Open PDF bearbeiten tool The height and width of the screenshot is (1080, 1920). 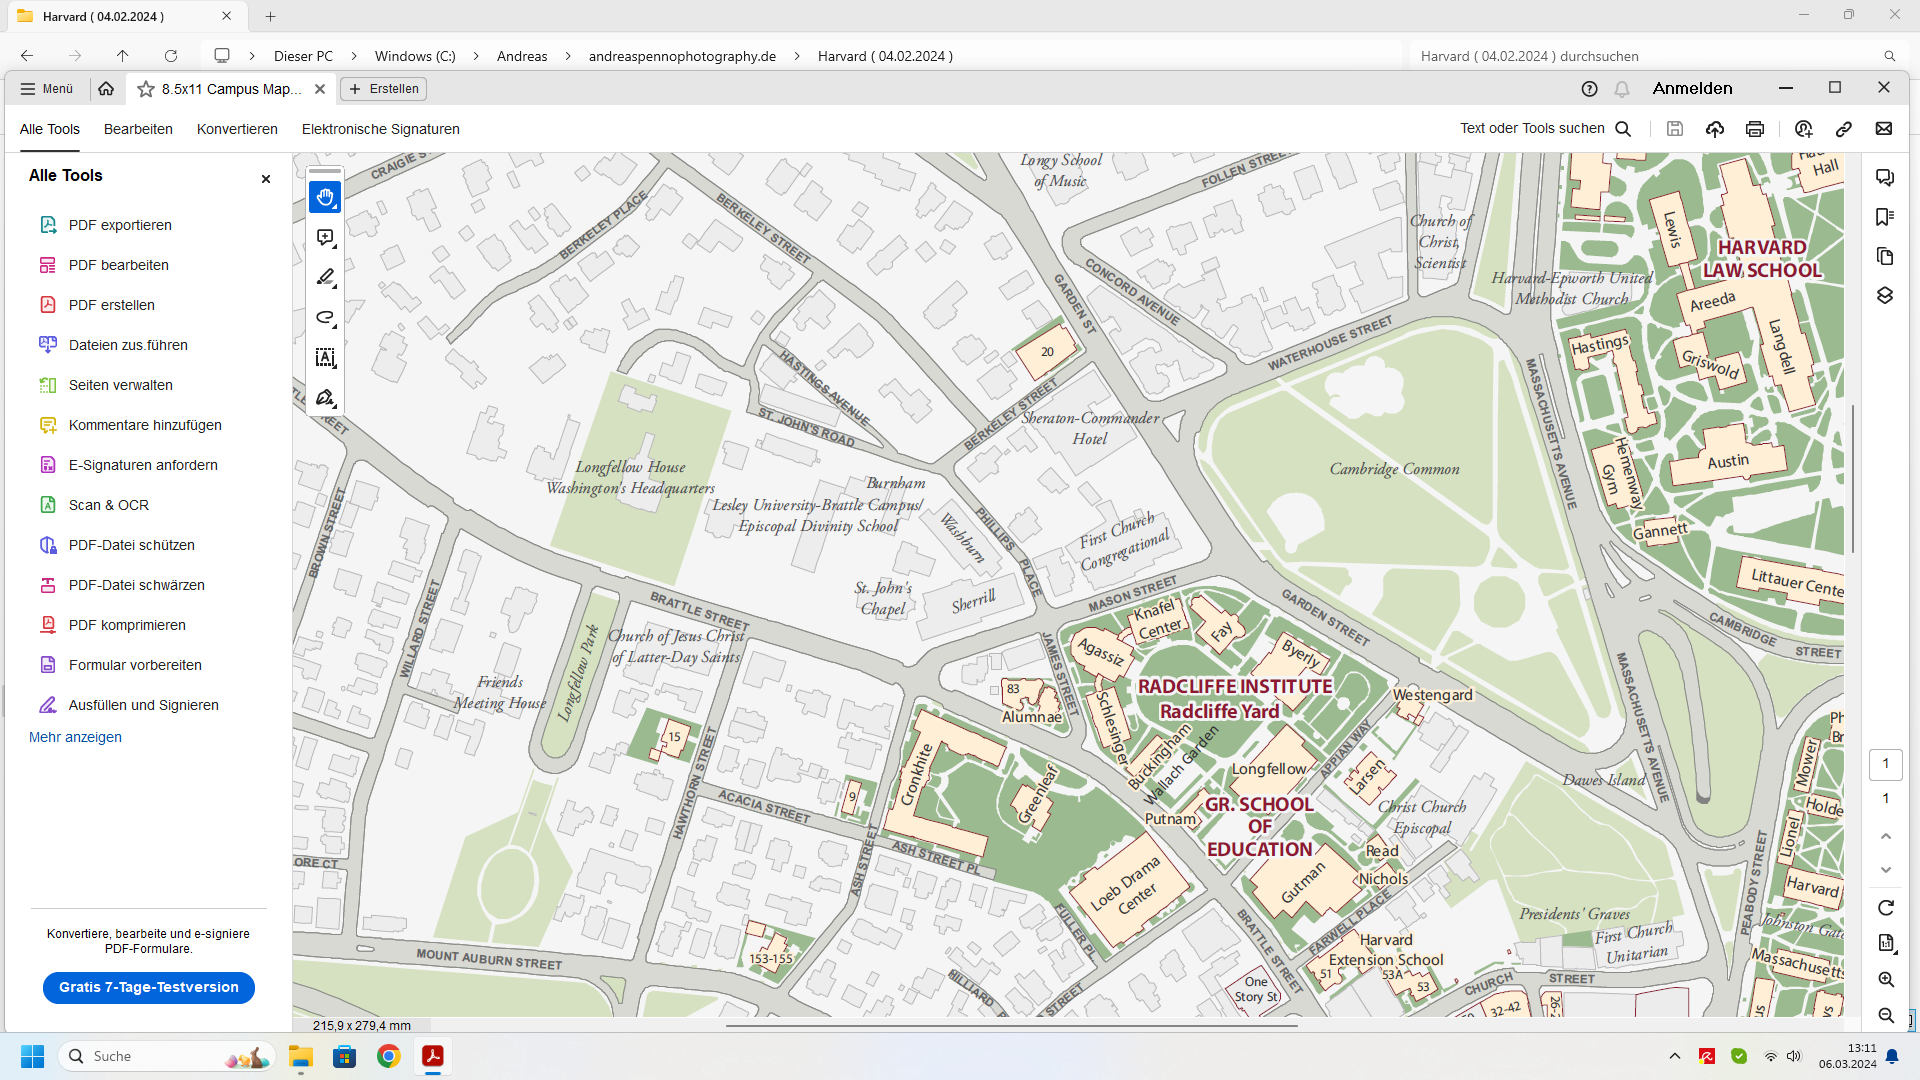point(118,265)
